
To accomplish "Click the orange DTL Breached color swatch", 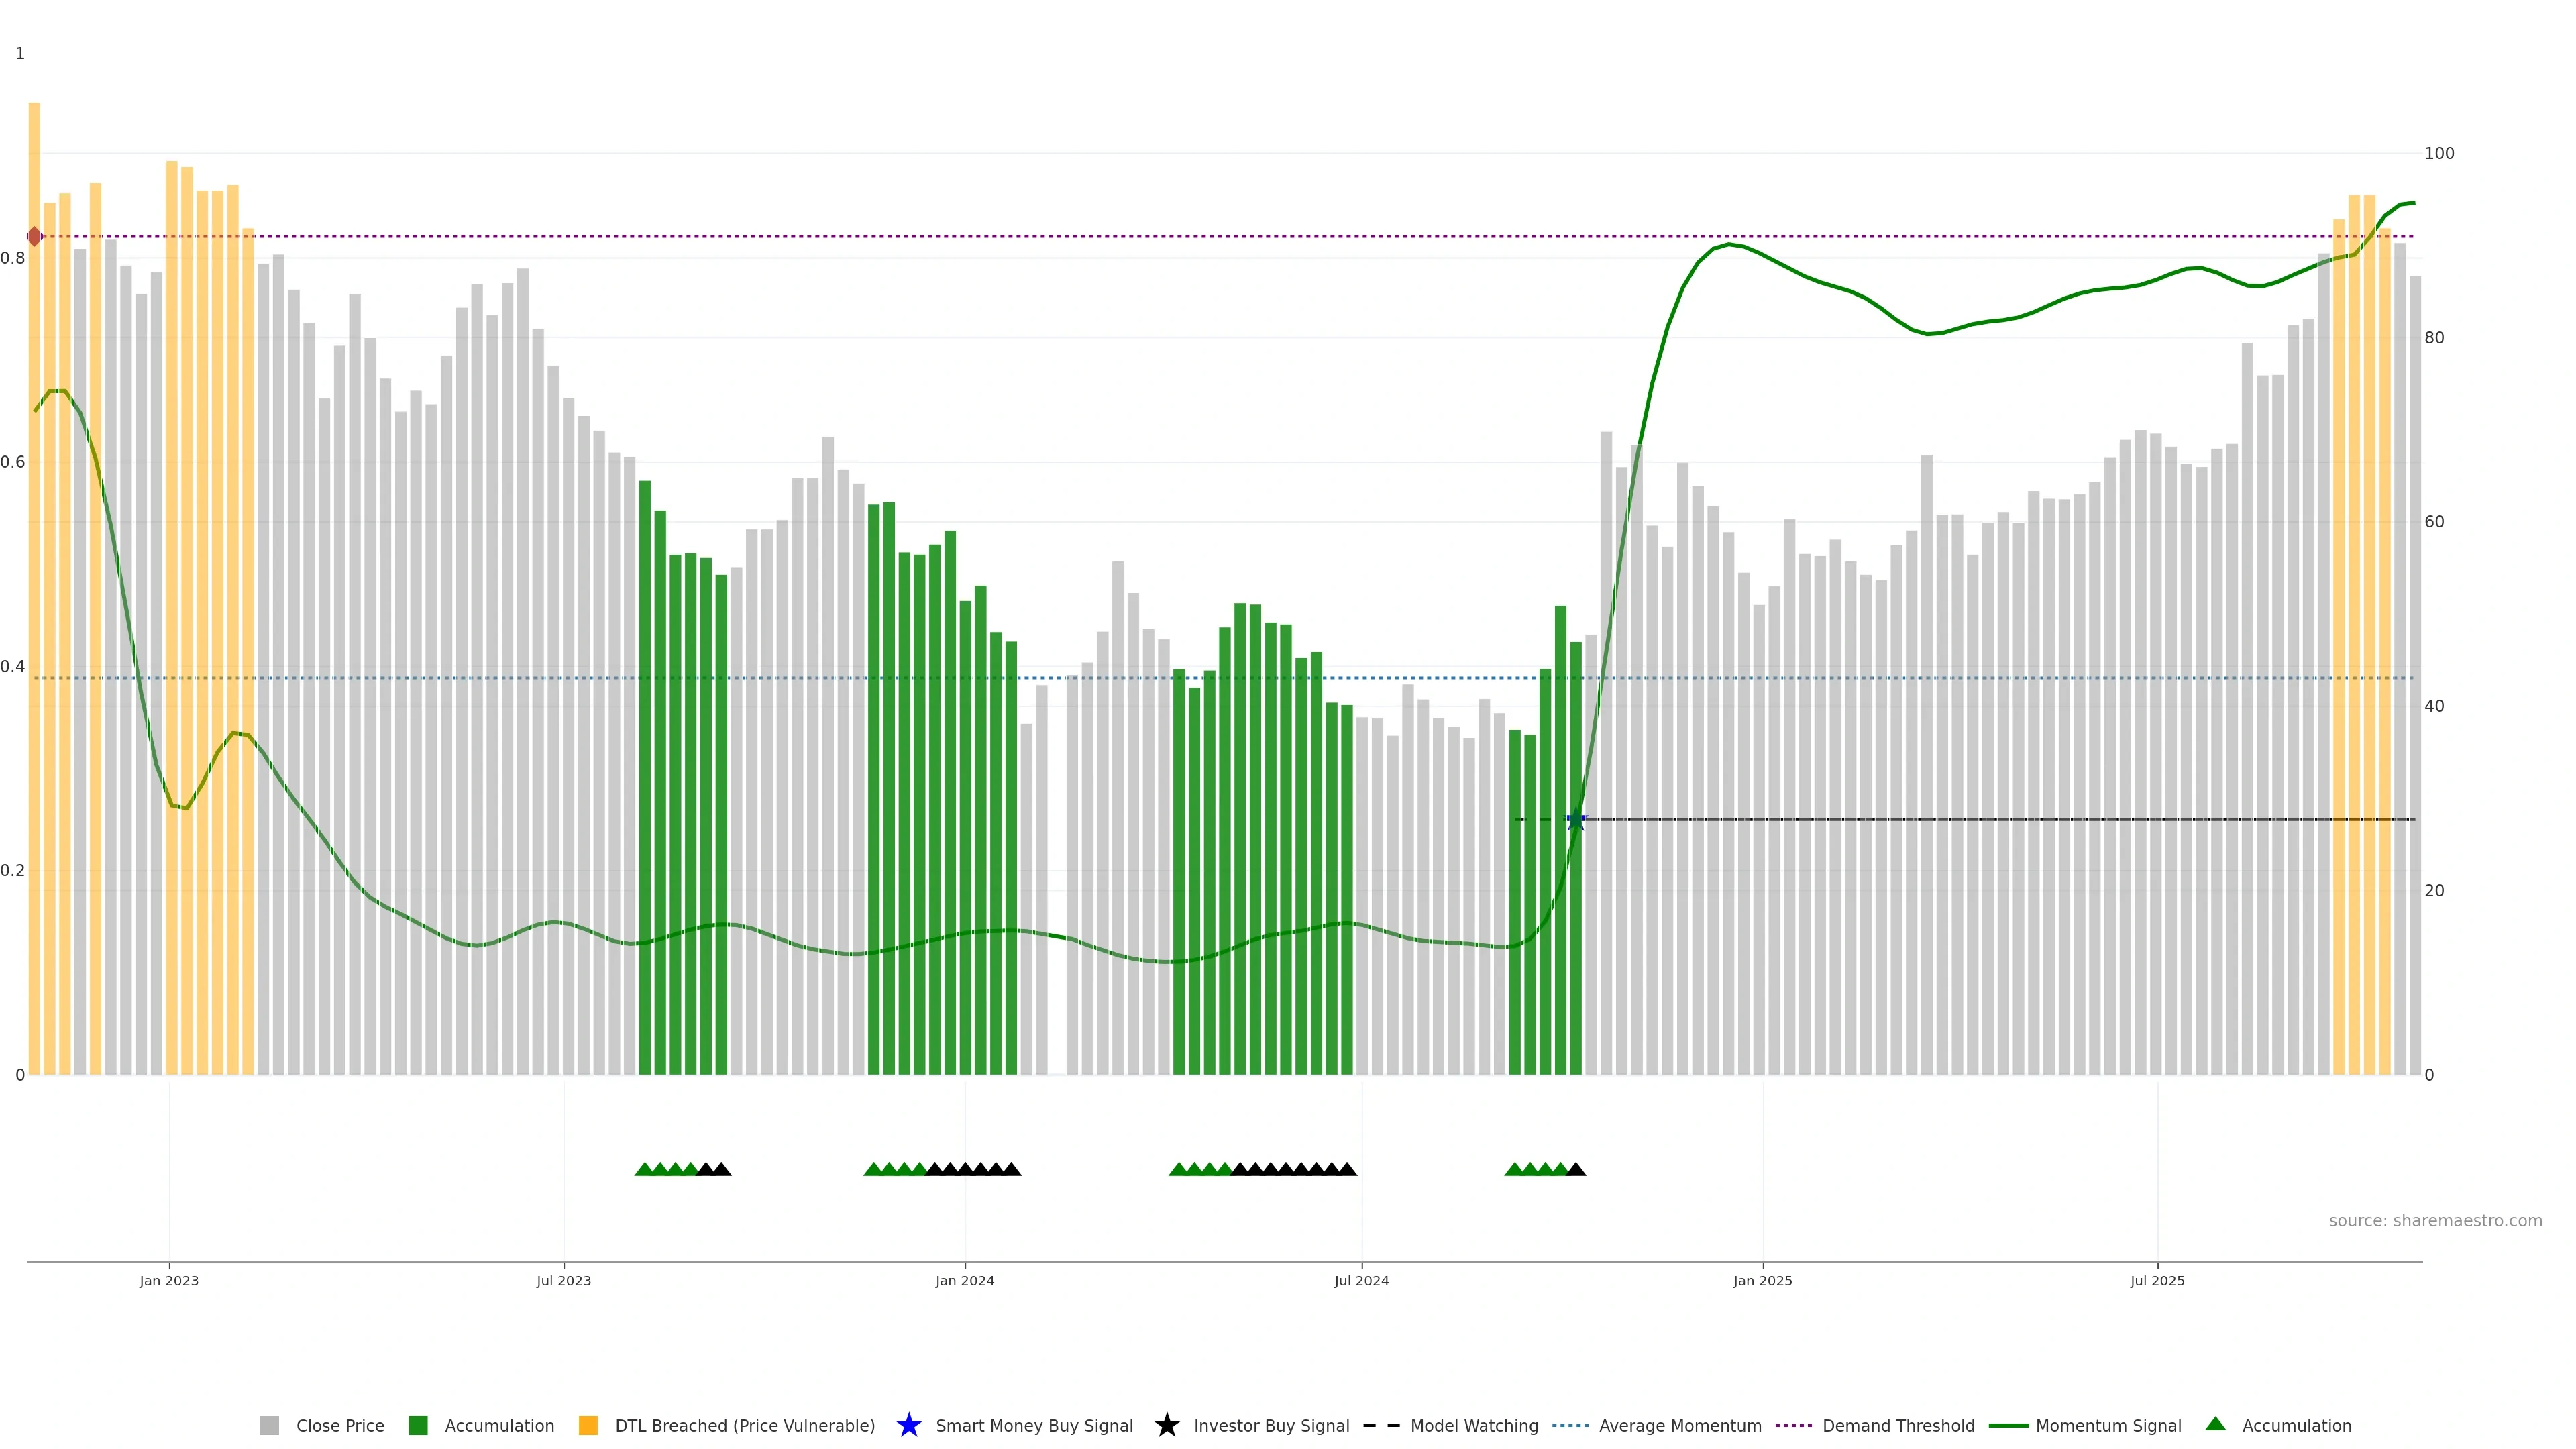I will pyautogui.click(x=588, y=1425).
